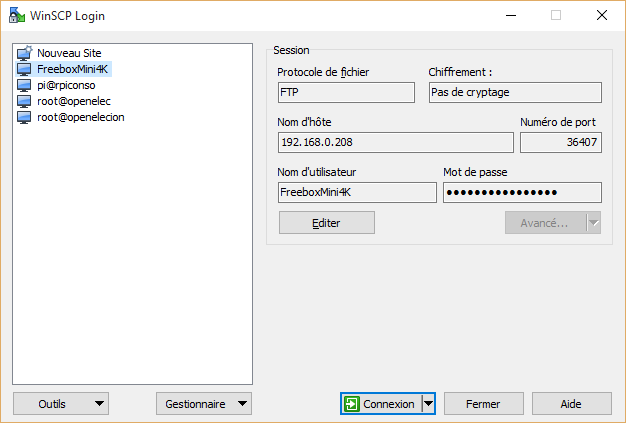Click the Nom d'hôte field
Image resolution: width=626 pixels, height=423 pixels.
(x=395, y=142)
